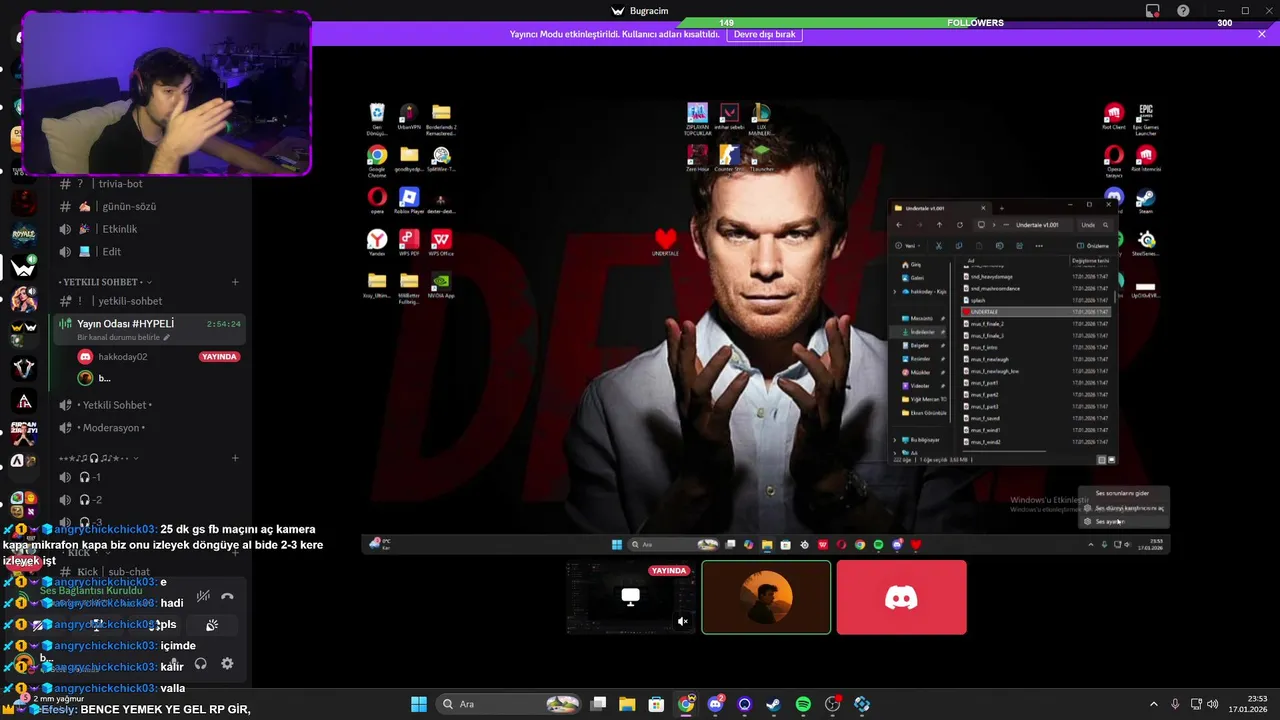Toggle Discord headphones deafen
This screenshot has width=1280, height=720.
[x=201, y=663]
